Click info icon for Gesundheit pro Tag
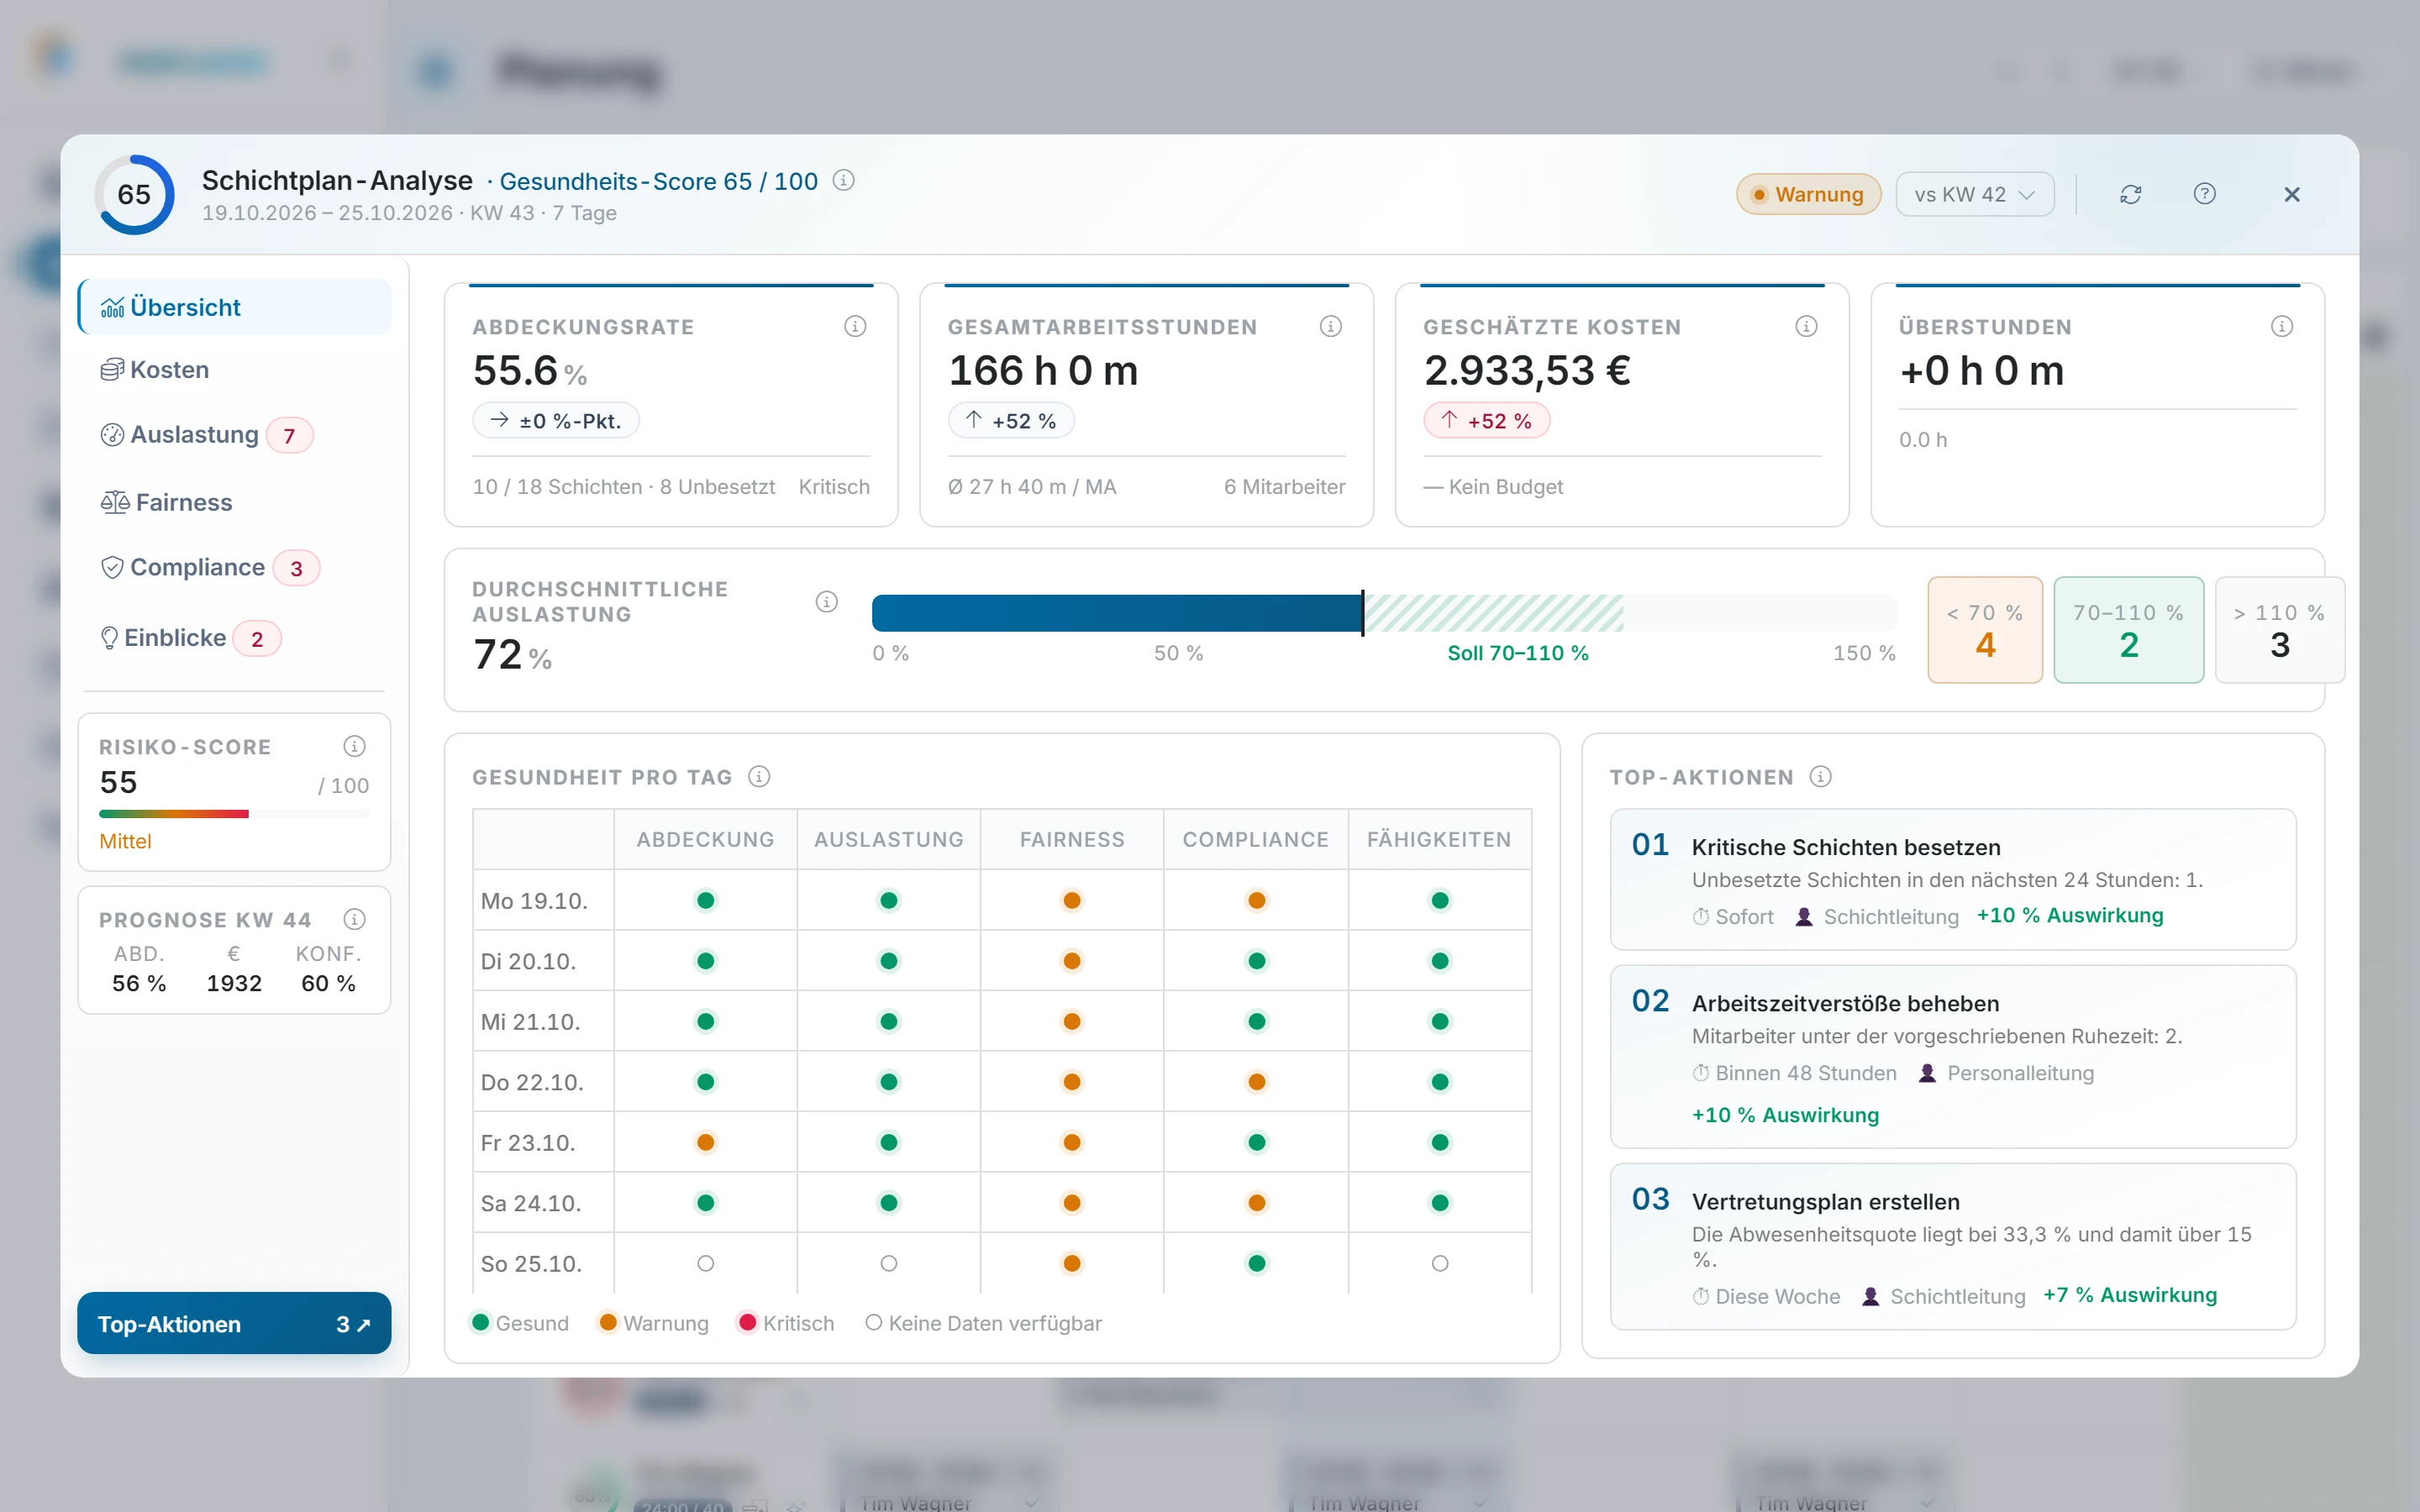Image resolution: width=2420 pixels, height=1512 pixels. pyautogui.click(x=759, y=777)
